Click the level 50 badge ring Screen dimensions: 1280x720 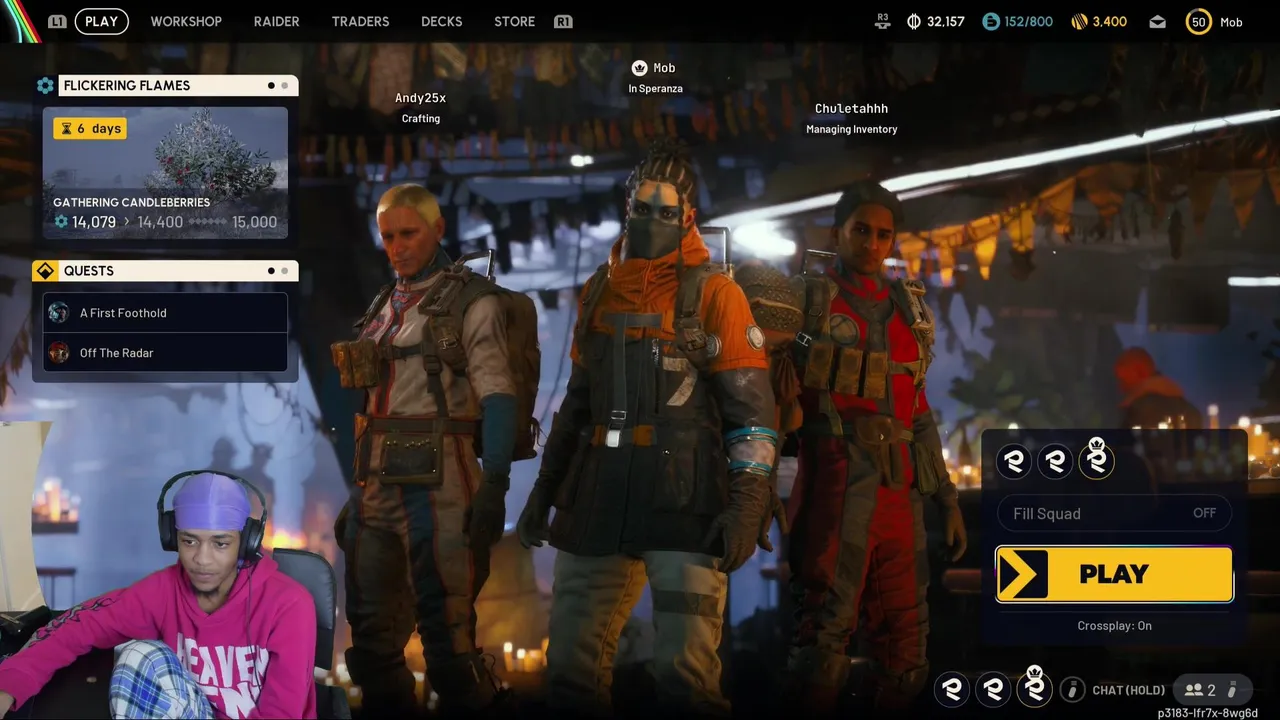pyautogui.click(x=1198, y=21)
